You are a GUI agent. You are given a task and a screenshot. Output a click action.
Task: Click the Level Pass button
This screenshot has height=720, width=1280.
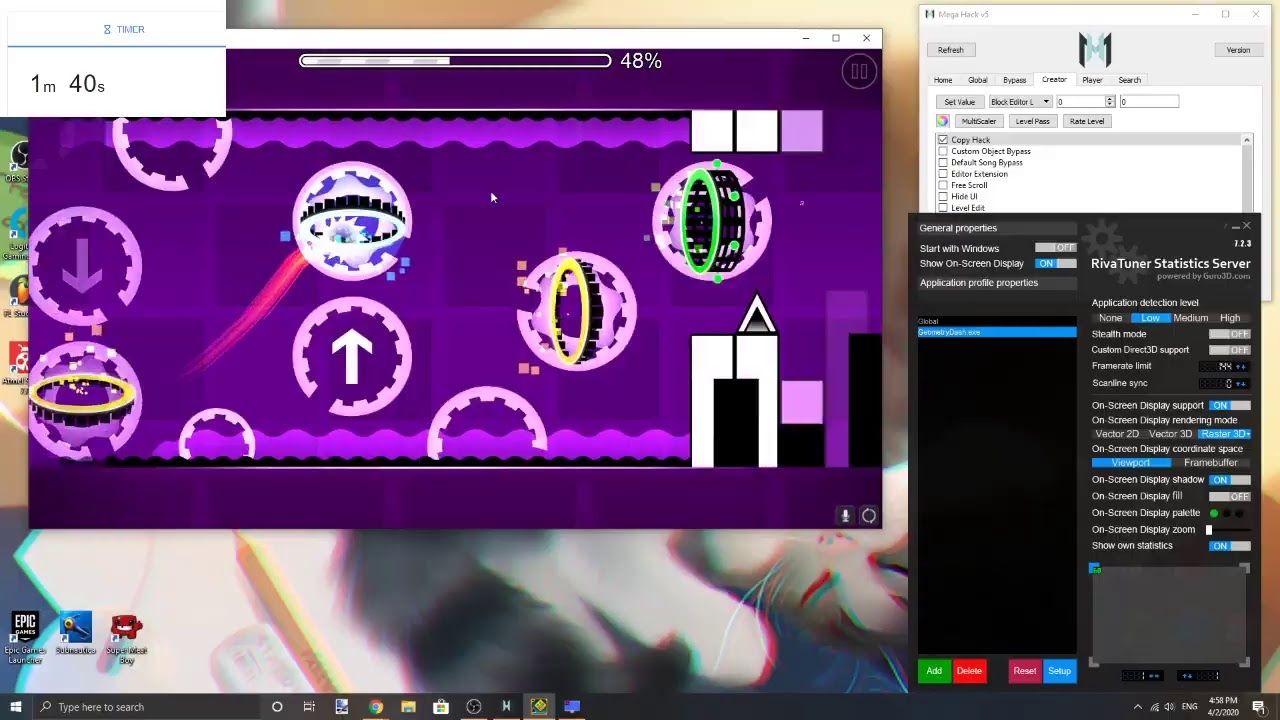[1032, 121]
